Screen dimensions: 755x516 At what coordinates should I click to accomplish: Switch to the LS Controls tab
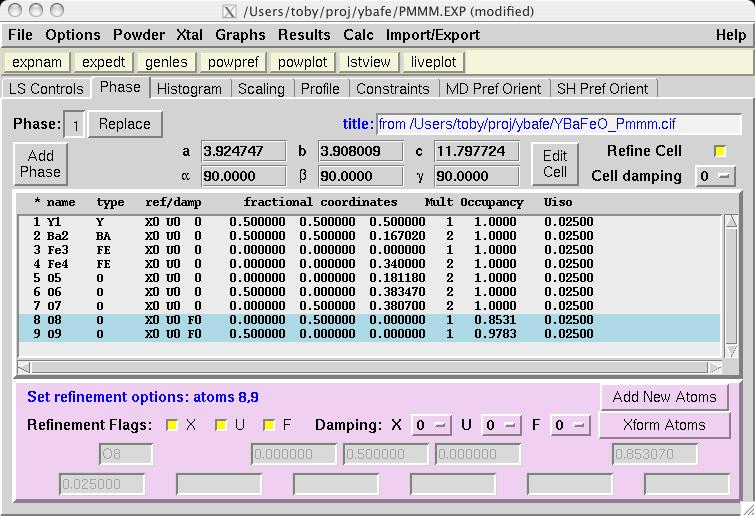click(46, 89)
